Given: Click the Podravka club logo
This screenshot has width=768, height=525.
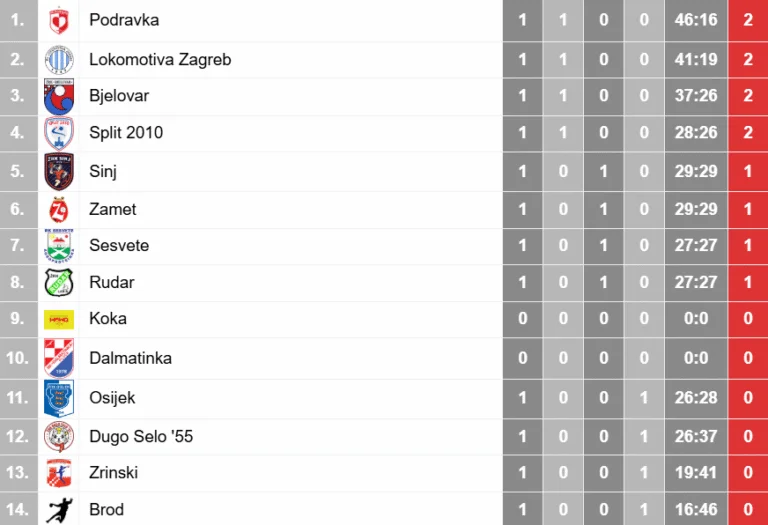Looking at the screenshot, I should tap(59, 21).
